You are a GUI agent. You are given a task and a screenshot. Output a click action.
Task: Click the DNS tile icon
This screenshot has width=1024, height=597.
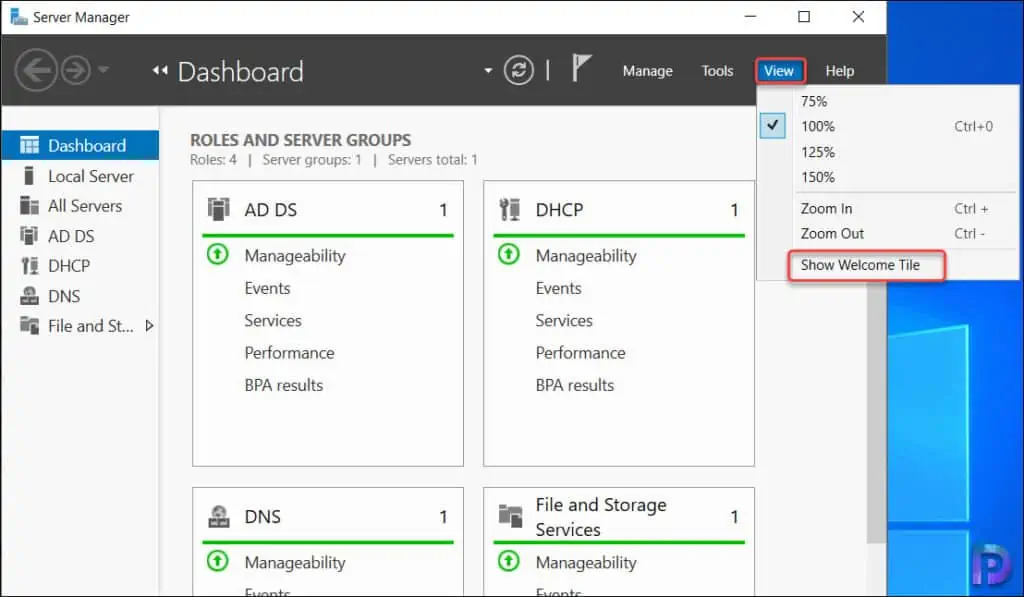coord(219,516)
